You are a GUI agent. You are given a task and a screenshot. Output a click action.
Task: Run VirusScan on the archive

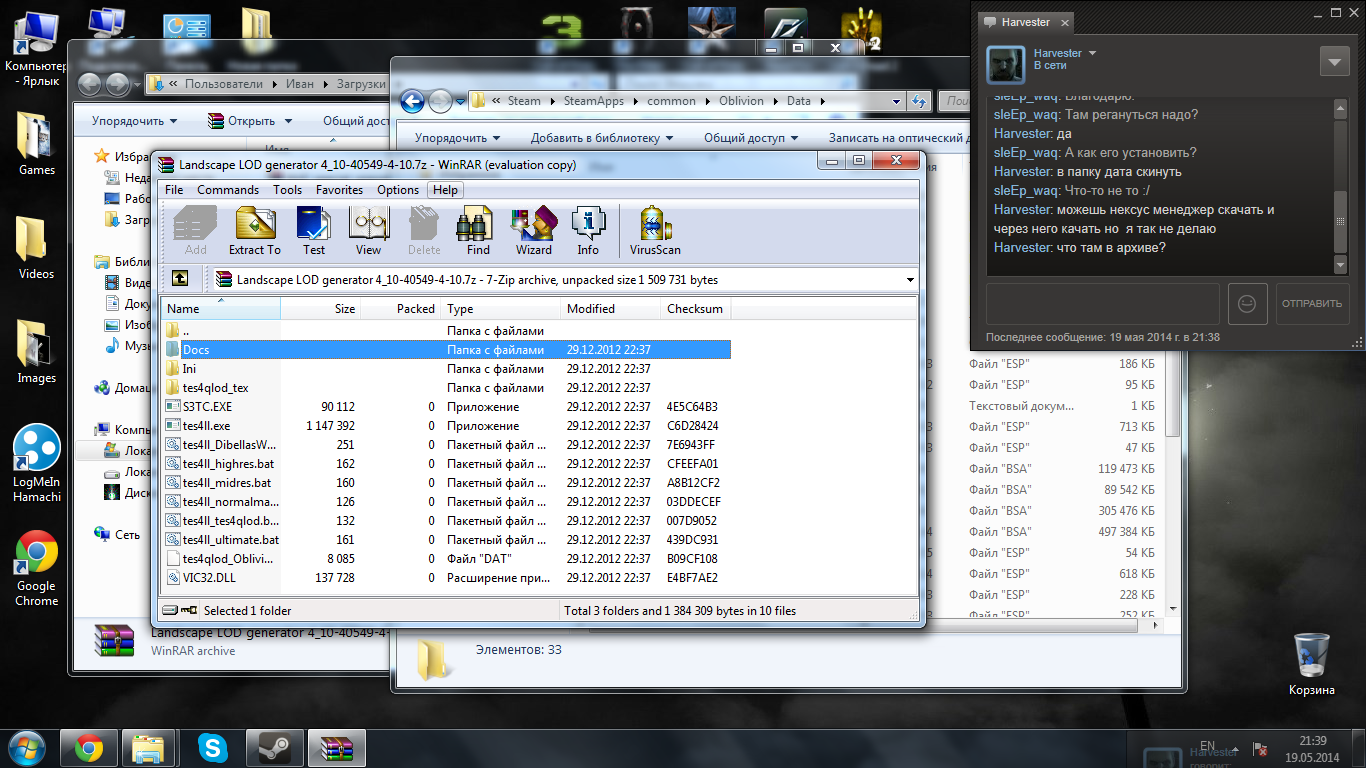[x=655, y=231]
